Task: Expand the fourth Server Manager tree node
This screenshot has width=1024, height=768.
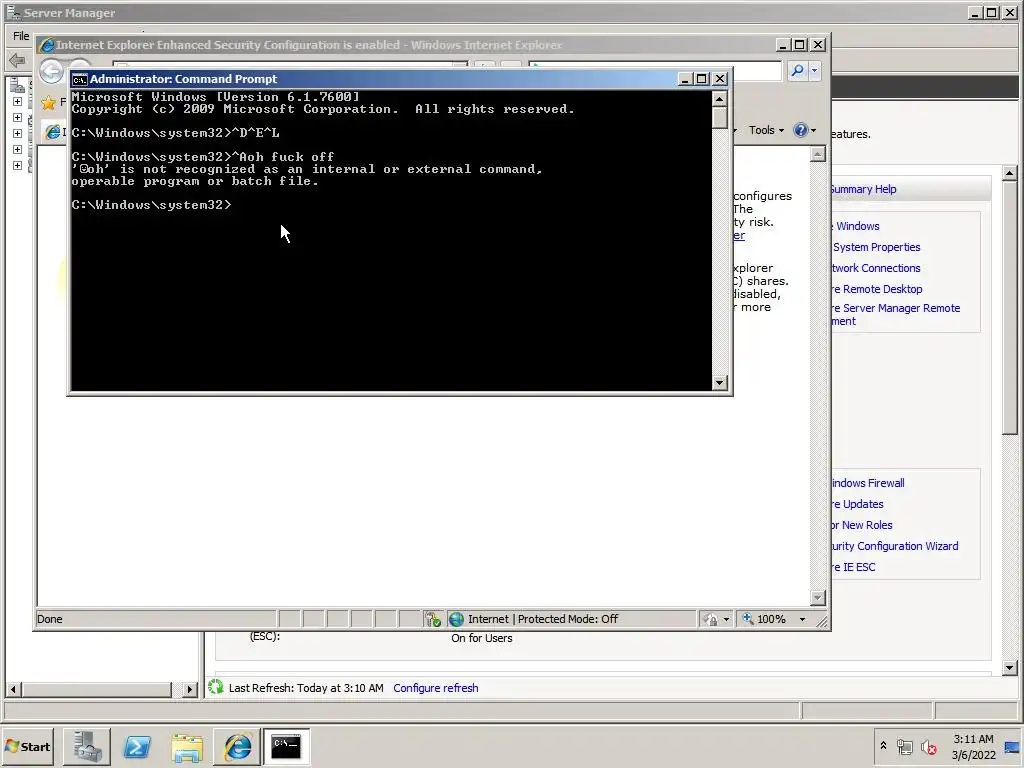Action: coord(18,150)
